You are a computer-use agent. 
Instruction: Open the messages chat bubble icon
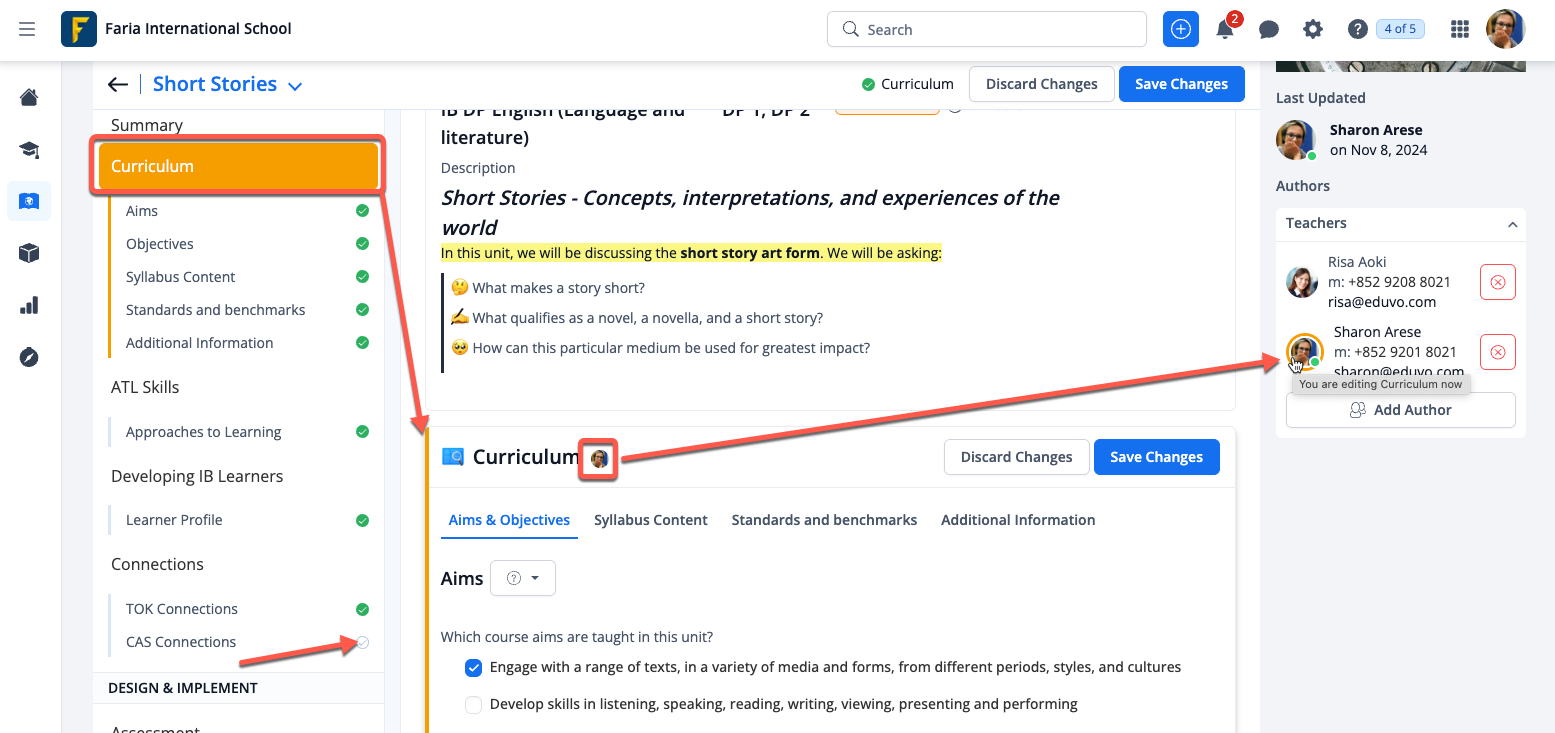pos(1269,29)
